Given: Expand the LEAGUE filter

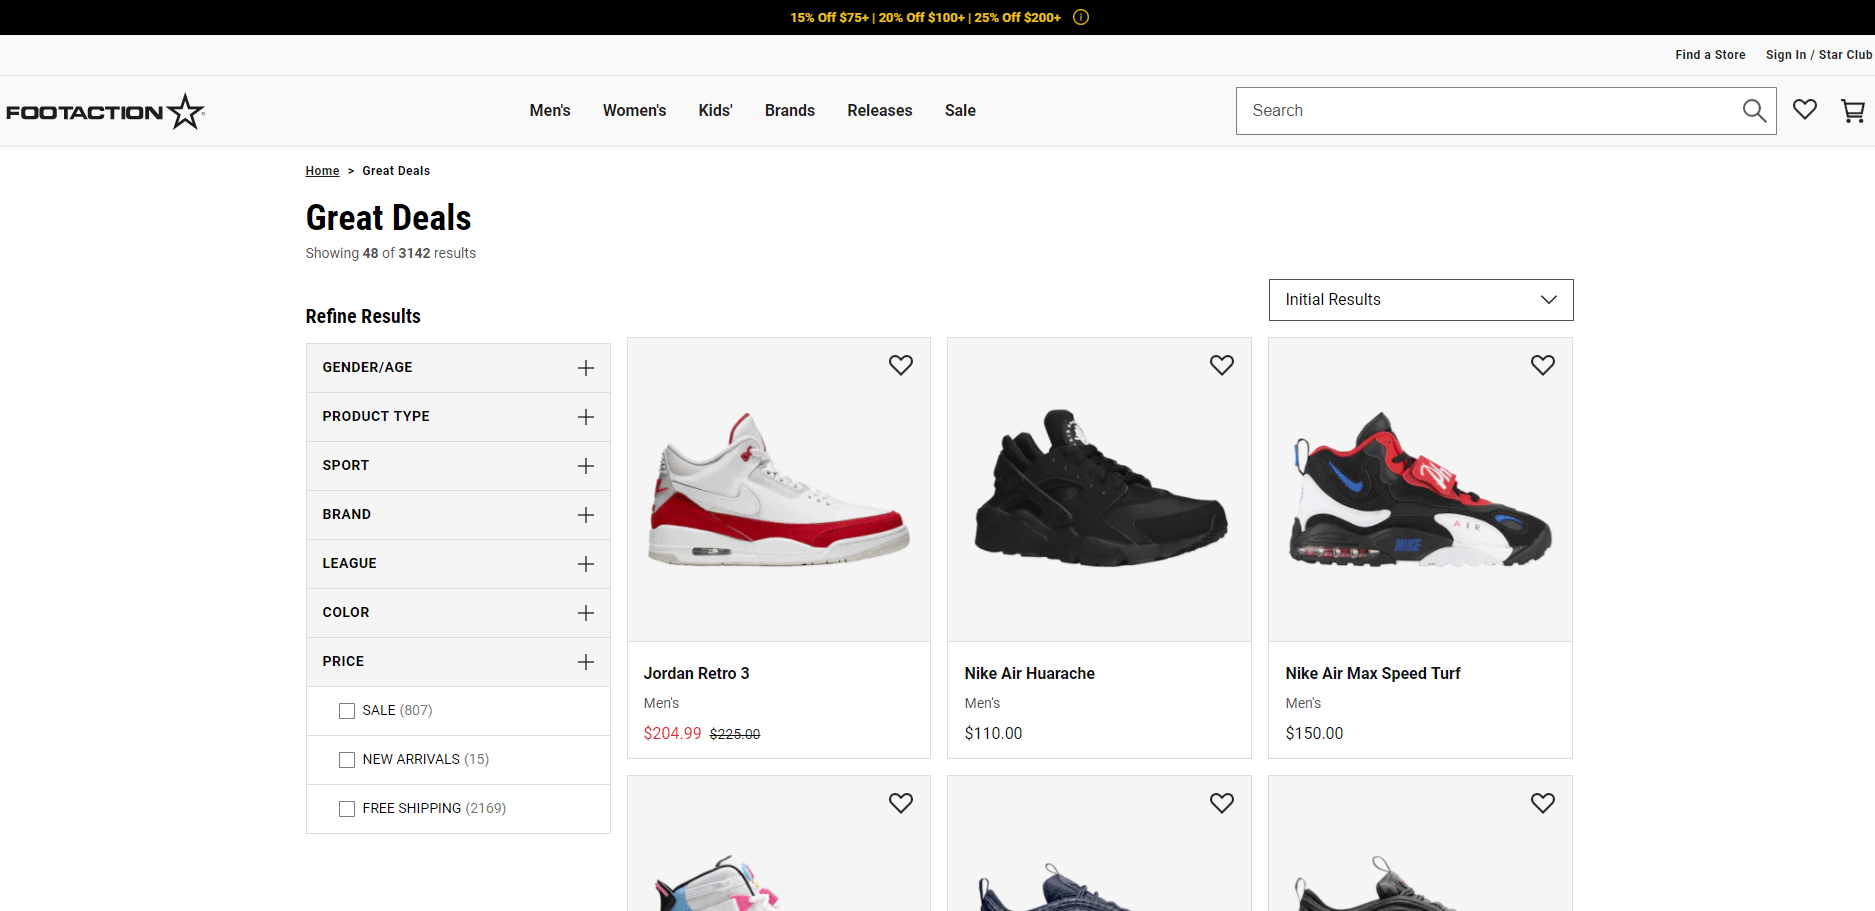Looking at the screenshot, I should (x=458, y=564).
